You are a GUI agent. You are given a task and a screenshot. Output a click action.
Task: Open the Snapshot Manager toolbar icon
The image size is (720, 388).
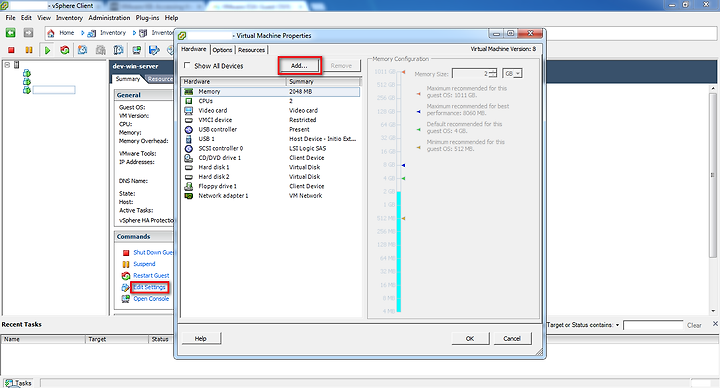tap(118, 50)
